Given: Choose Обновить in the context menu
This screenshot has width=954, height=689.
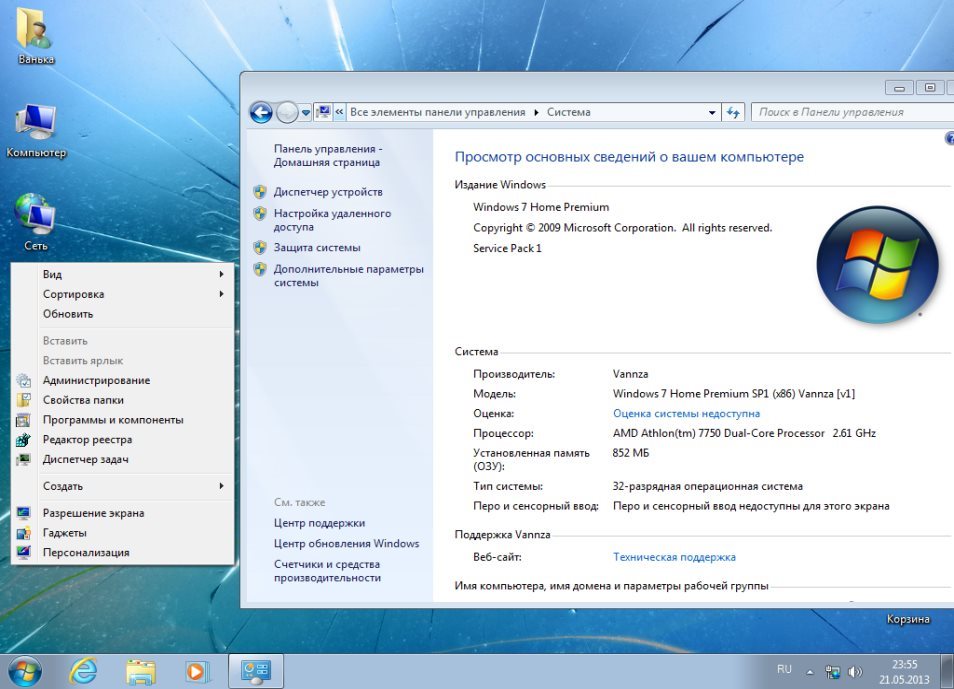Looking at the screenshot, I should pos(68,314).
